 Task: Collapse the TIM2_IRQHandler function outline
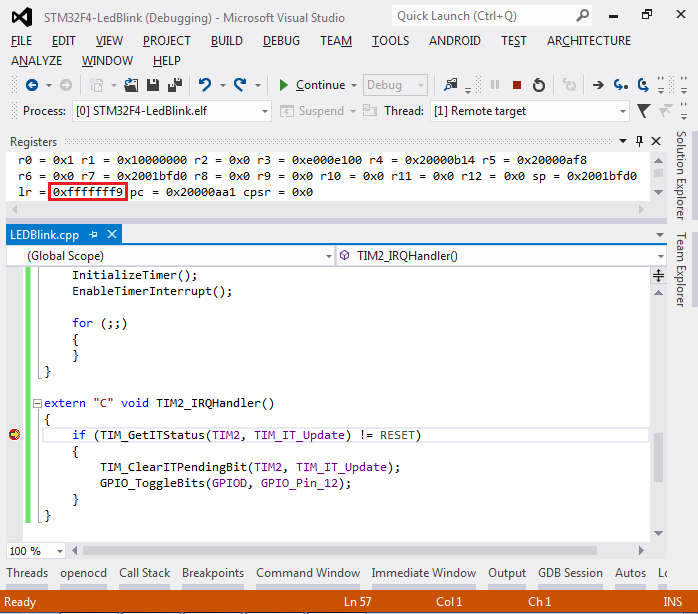point(37,403)
